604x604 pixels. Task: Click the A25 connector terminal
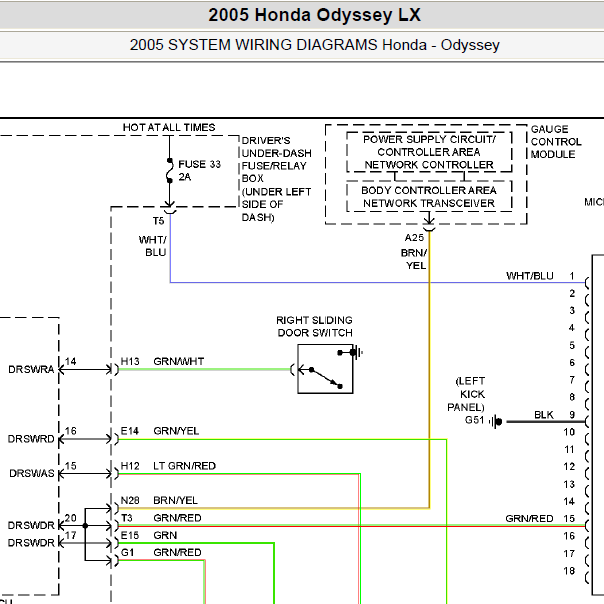click(x=429, y=229)
